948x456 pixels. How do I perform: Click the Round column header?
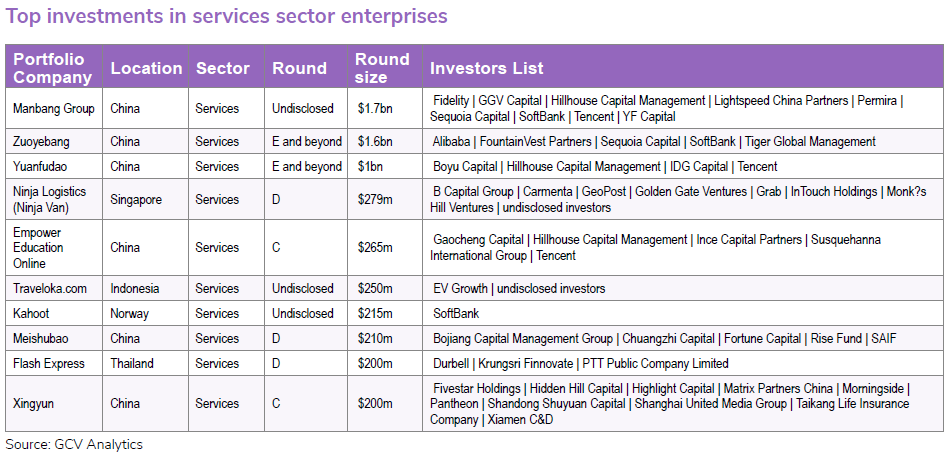coord(299,68)
